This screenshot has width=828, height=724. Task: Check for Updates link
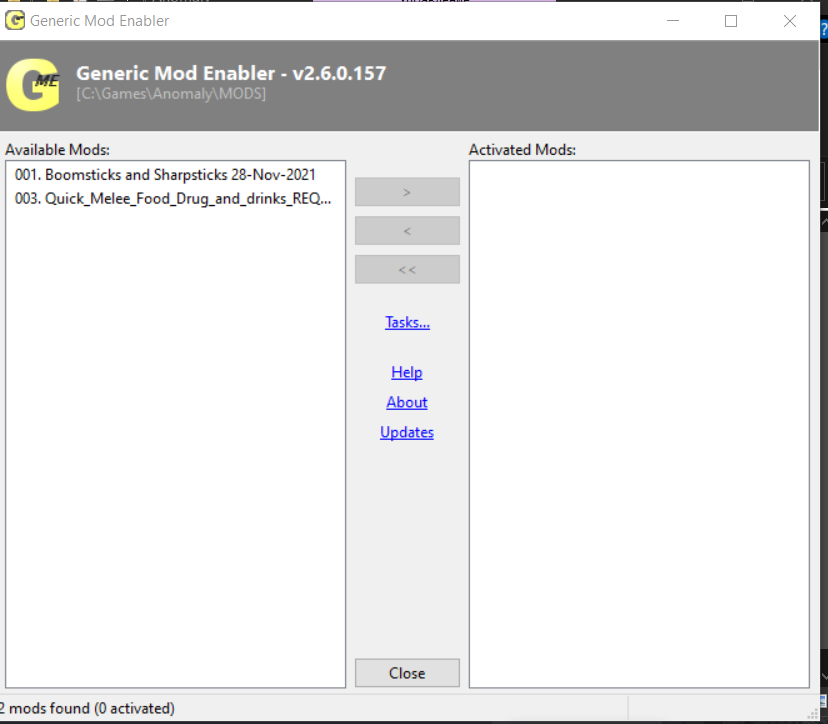(407, 432)
